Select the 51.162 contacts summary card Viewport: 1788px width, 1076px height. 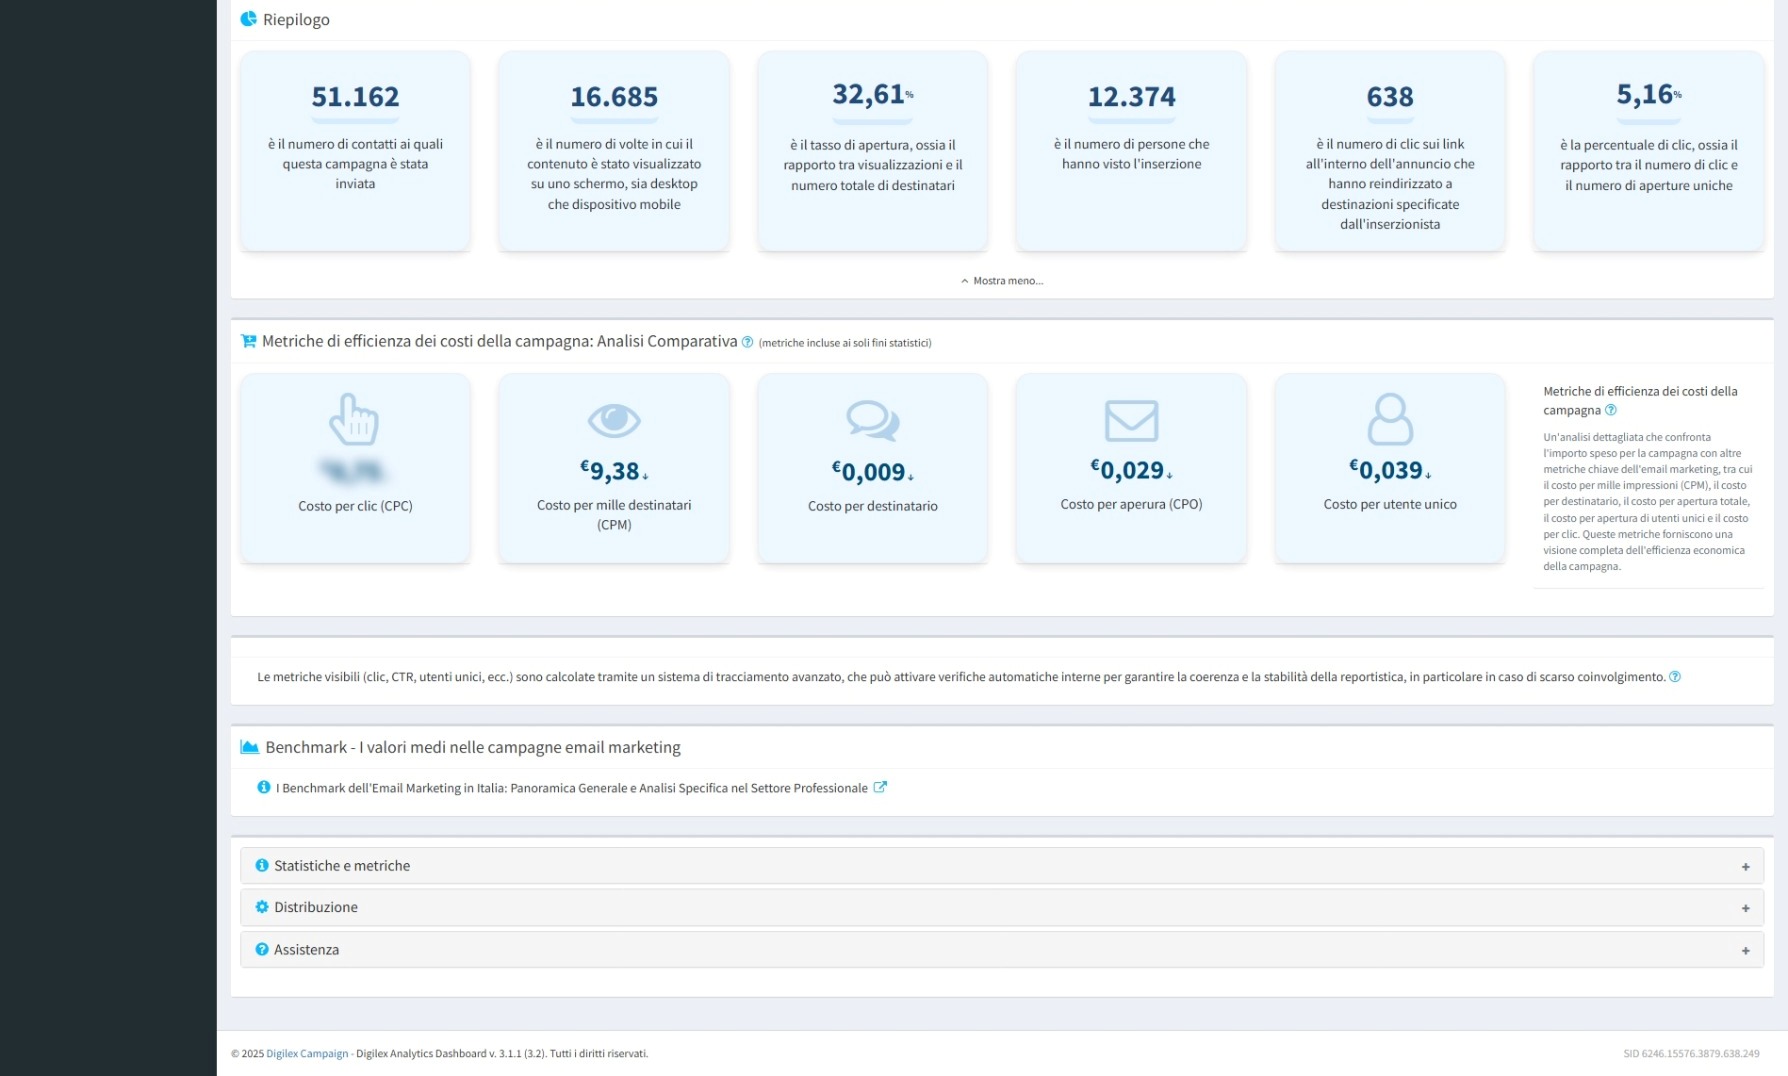355,150
